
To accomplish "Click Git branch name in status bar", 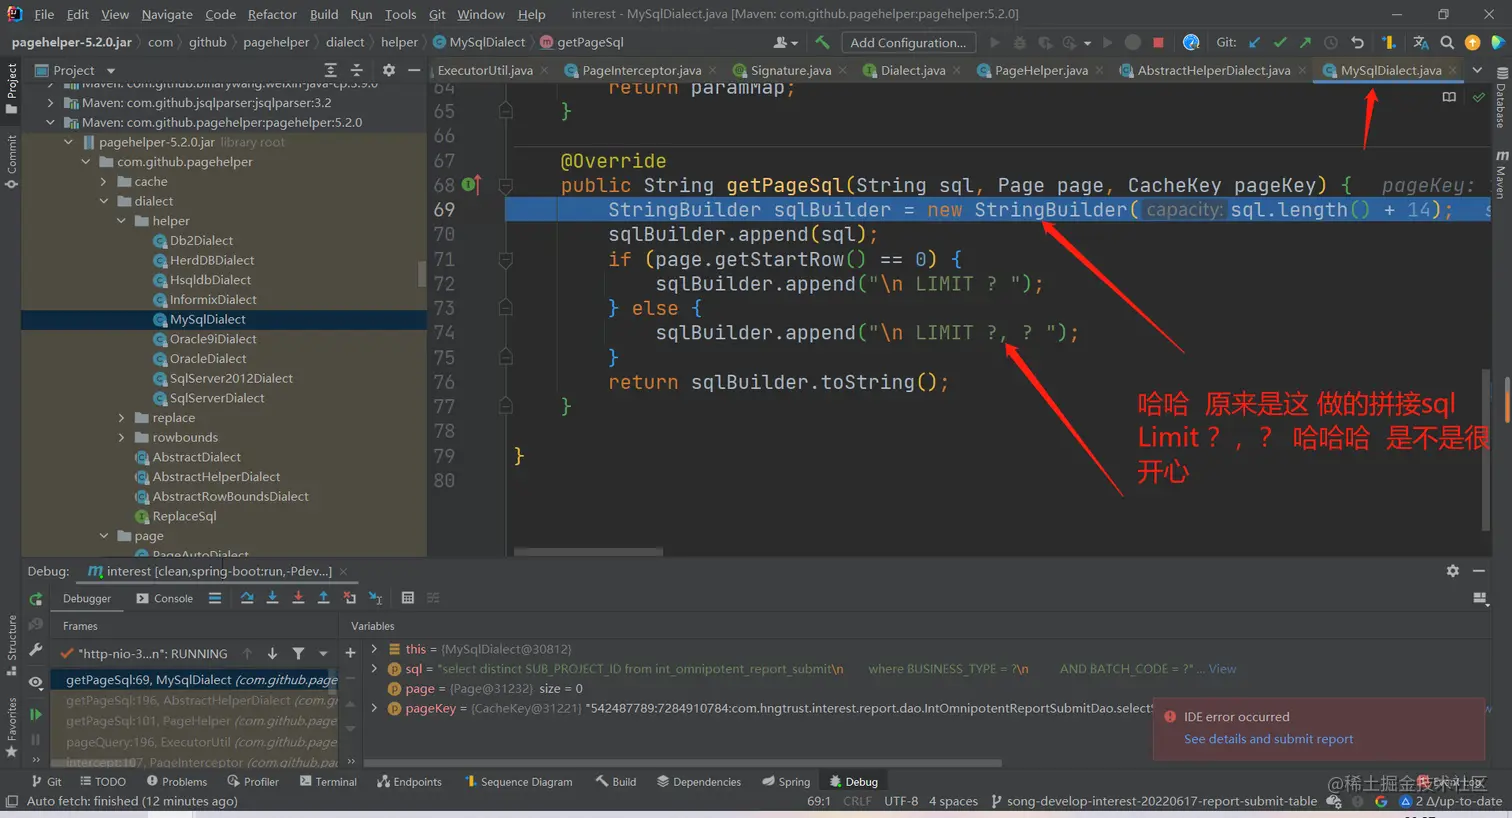I will 1153,801.
